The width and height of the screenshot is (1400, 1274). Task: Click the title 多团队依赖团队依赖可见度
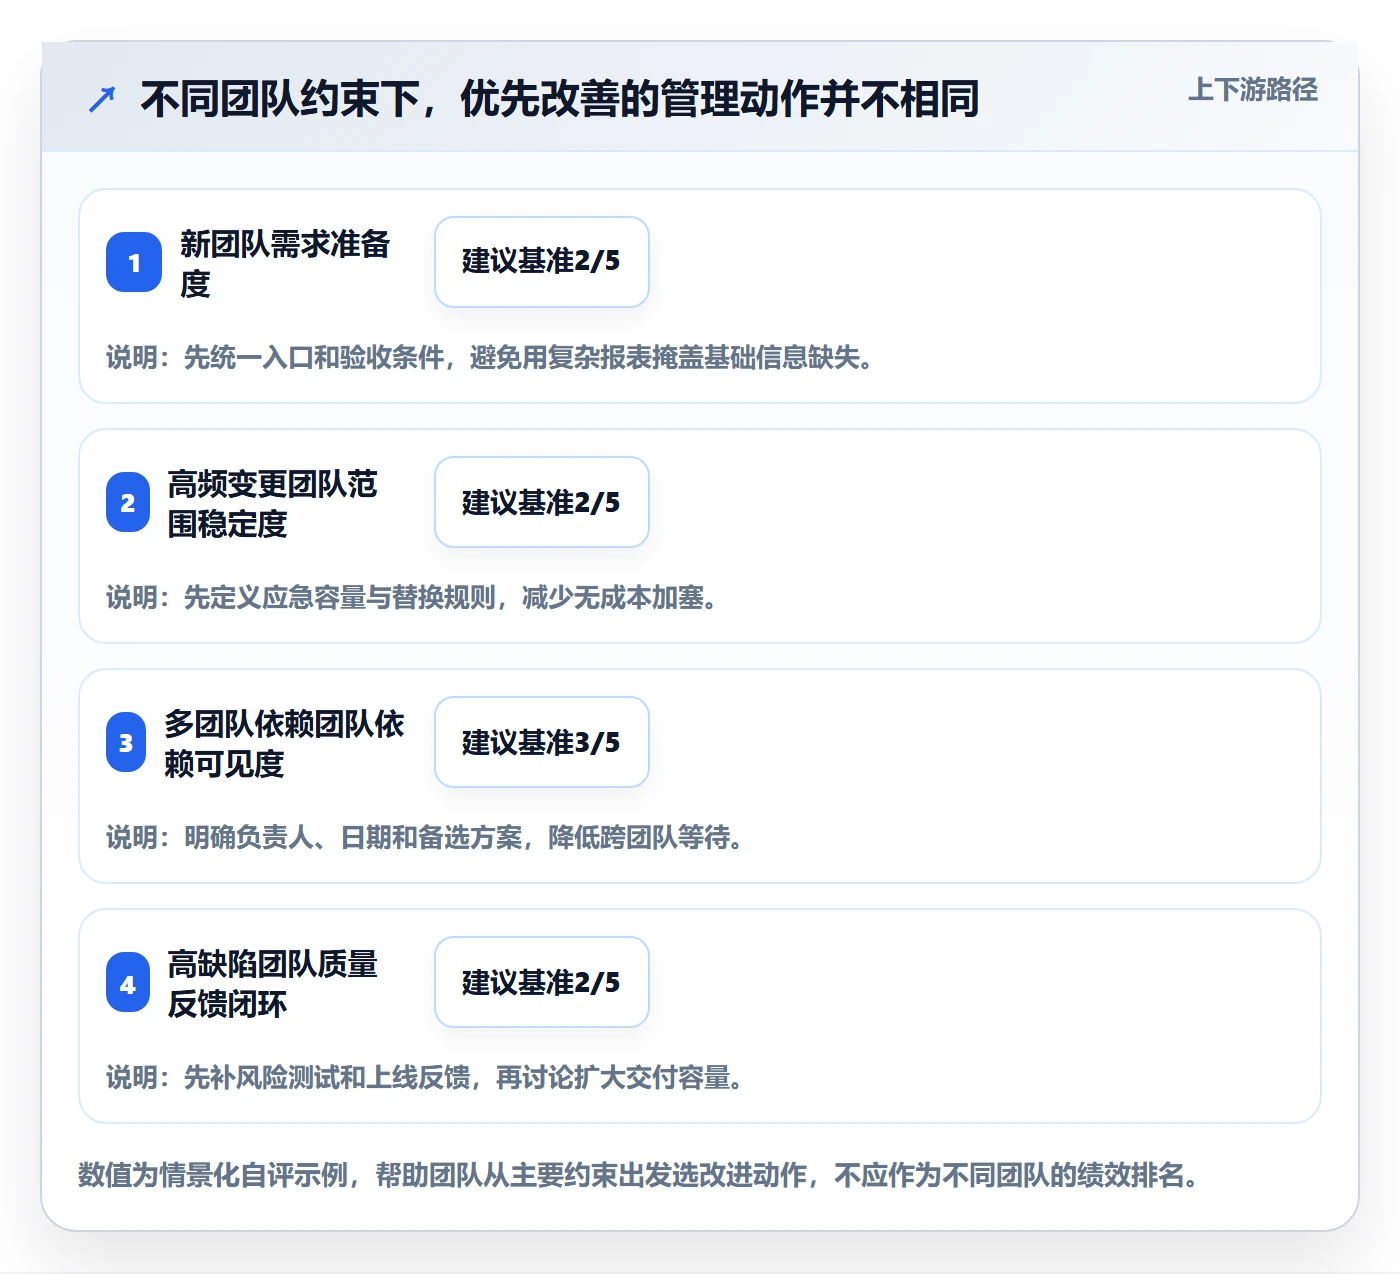click(x=284, y=743)
